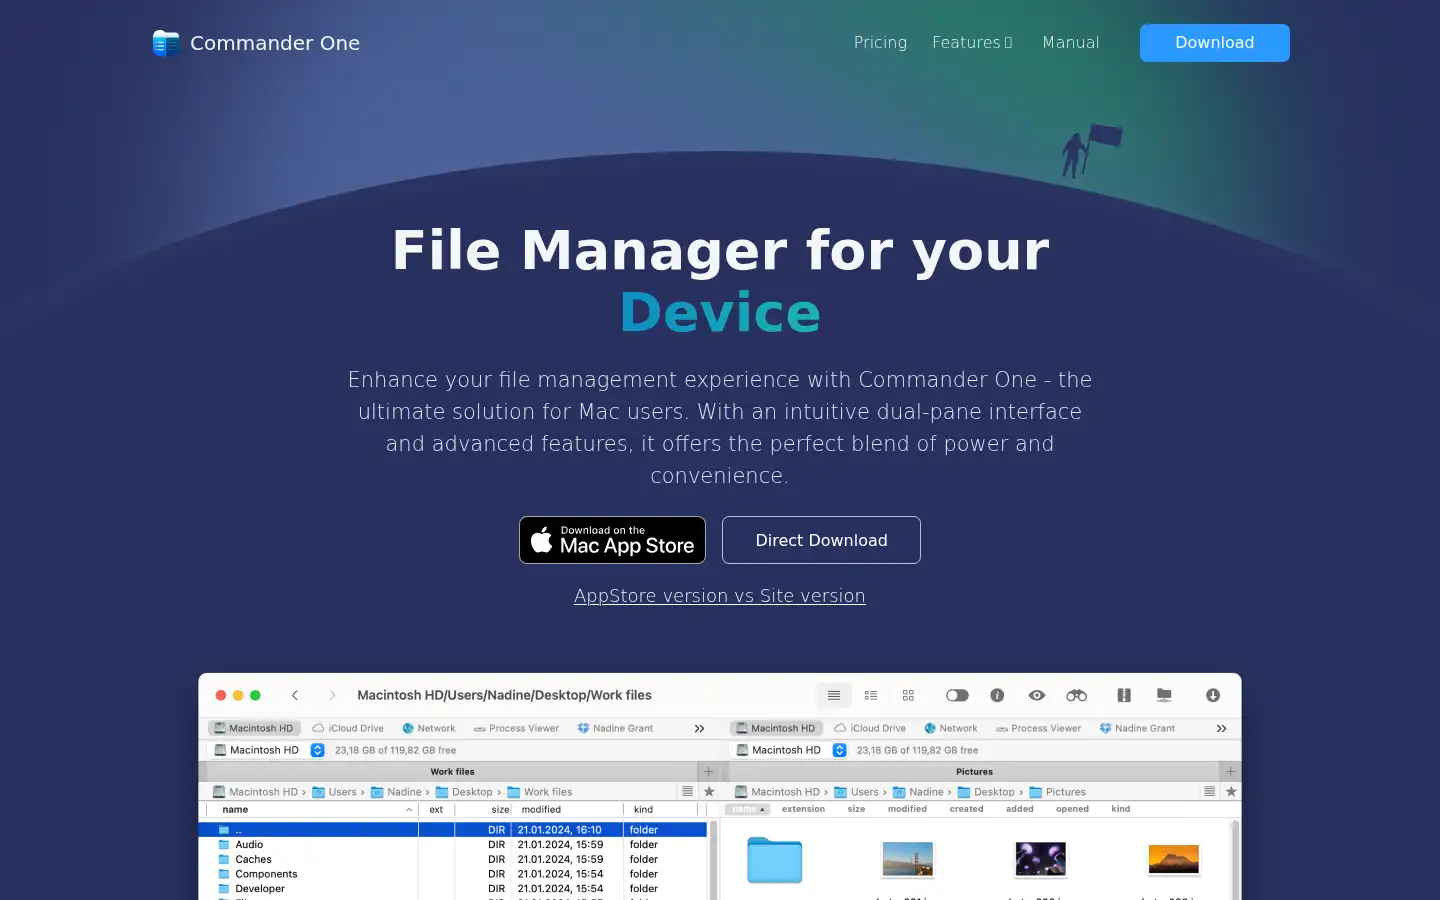The width and height of the screenshot is (1440, 900).
Task: Click the binoculars search icon
Action: pyautogui.click(x=1076, y=695)
